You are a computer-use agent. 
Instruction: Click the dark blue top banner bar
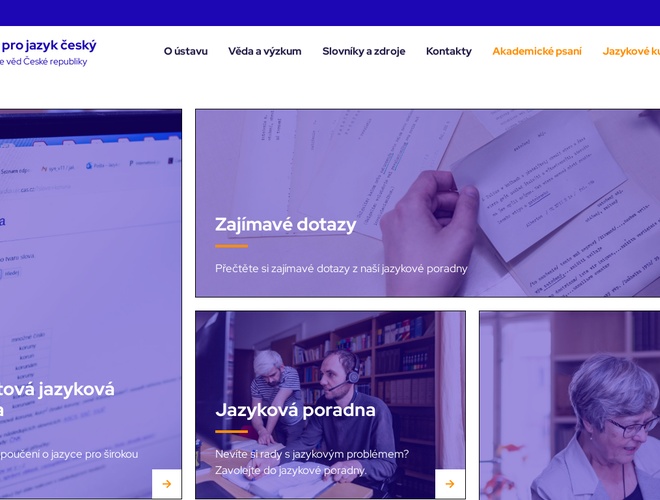(330, 13)
